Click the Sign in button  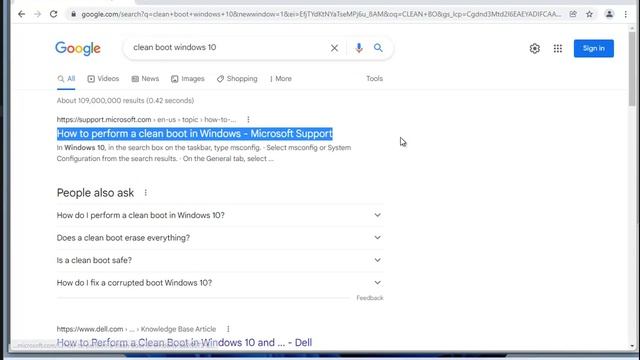pos(593,49)
